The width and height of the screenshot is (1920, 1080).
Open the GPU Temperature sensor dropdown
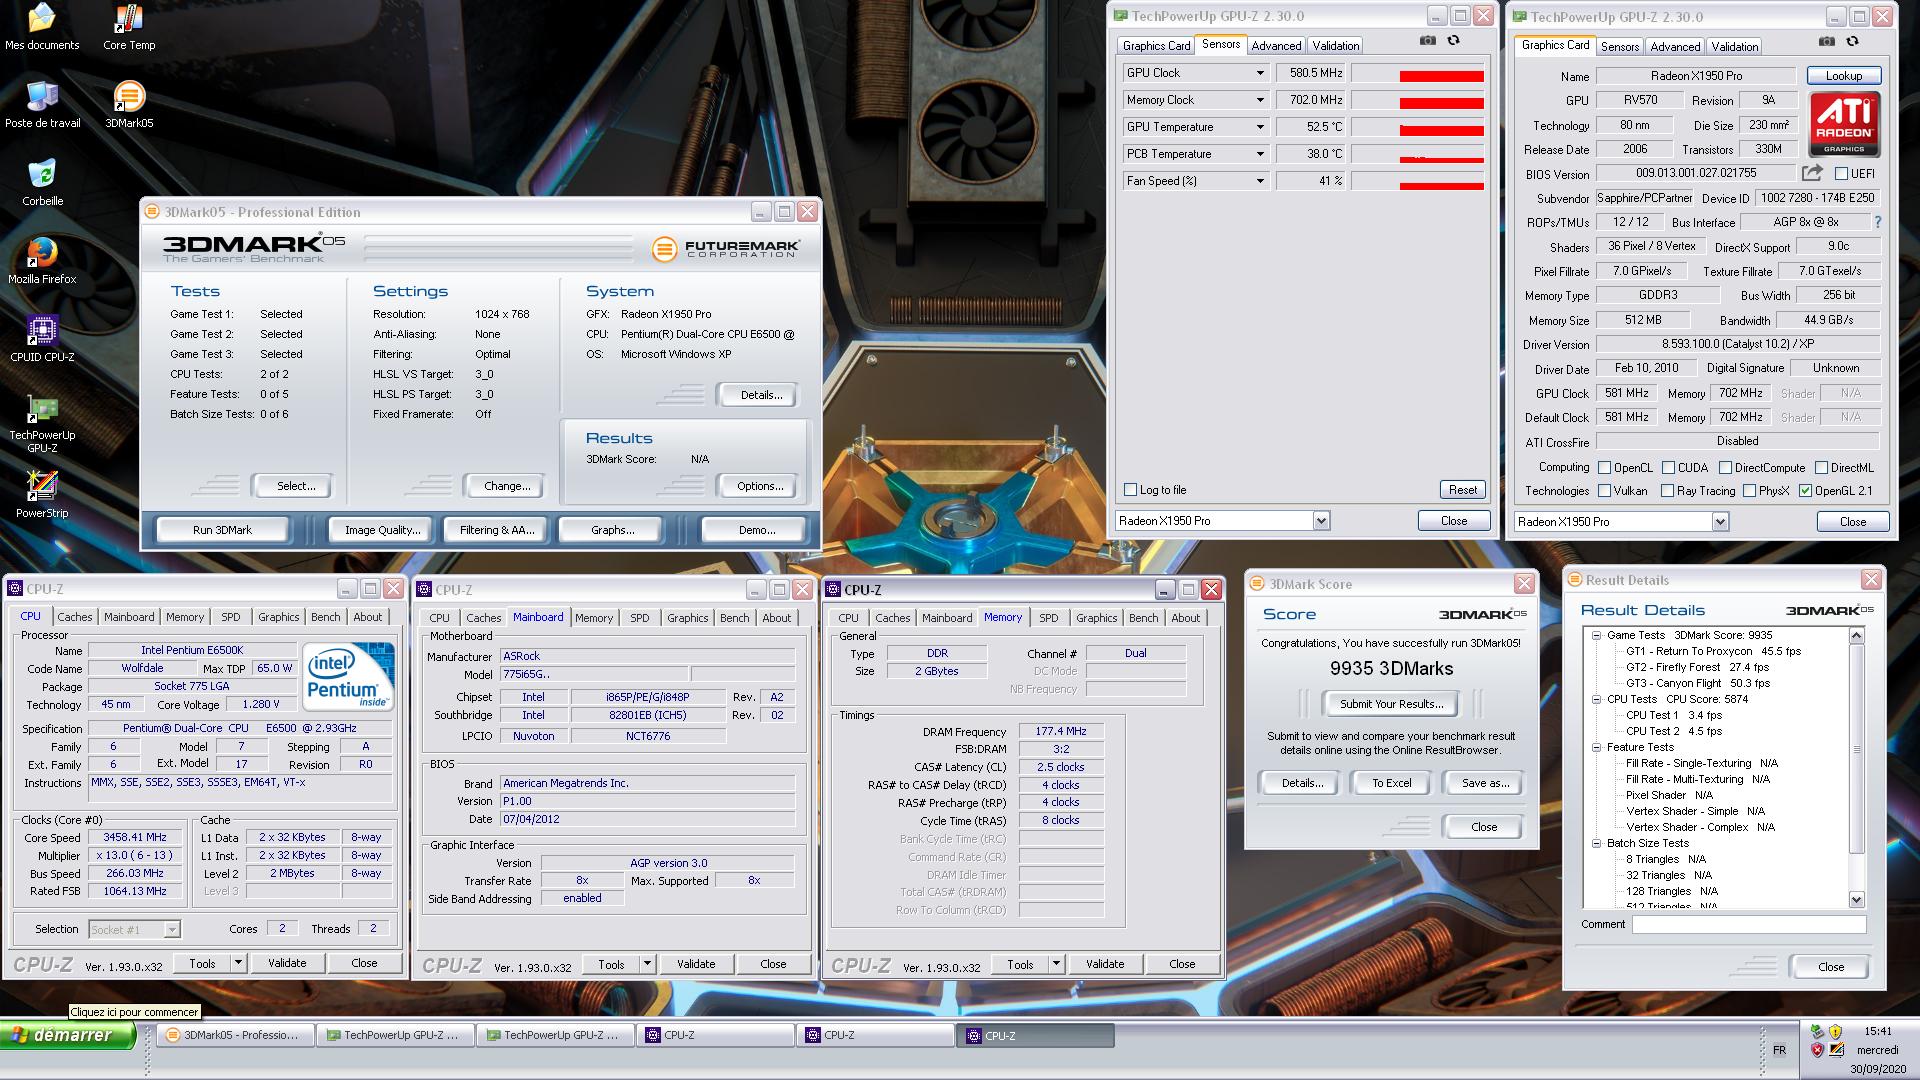tap(1260, 127)
